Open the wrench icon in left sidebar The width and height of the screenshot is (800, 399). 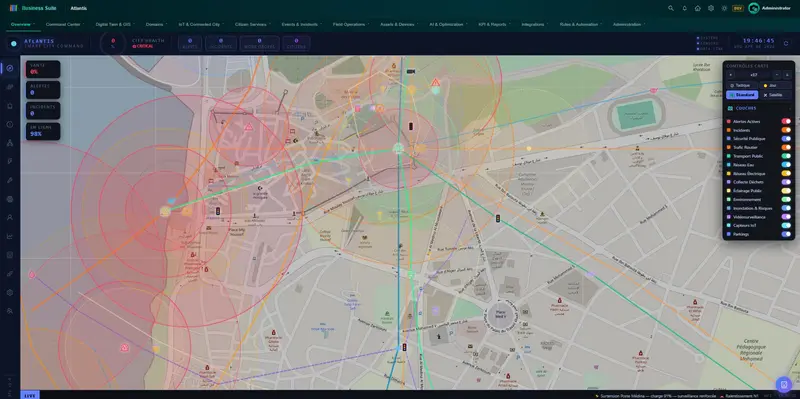[10, 180]
